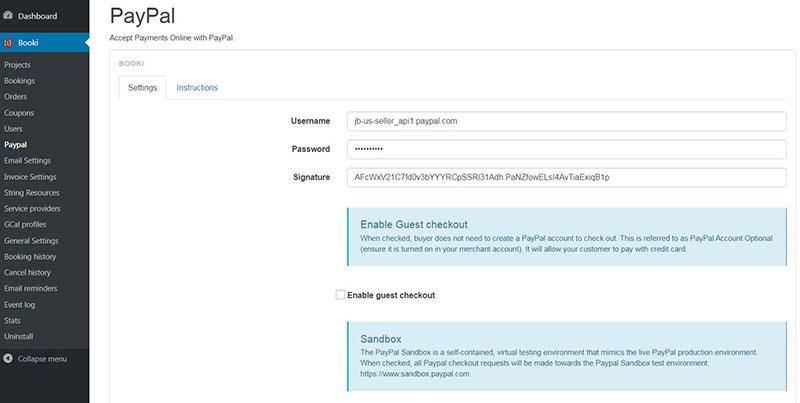Image resolution: width=800 pixels, height=403 pixels.
Task: Go to Projects in the sidebar
Action: [17, 65]
